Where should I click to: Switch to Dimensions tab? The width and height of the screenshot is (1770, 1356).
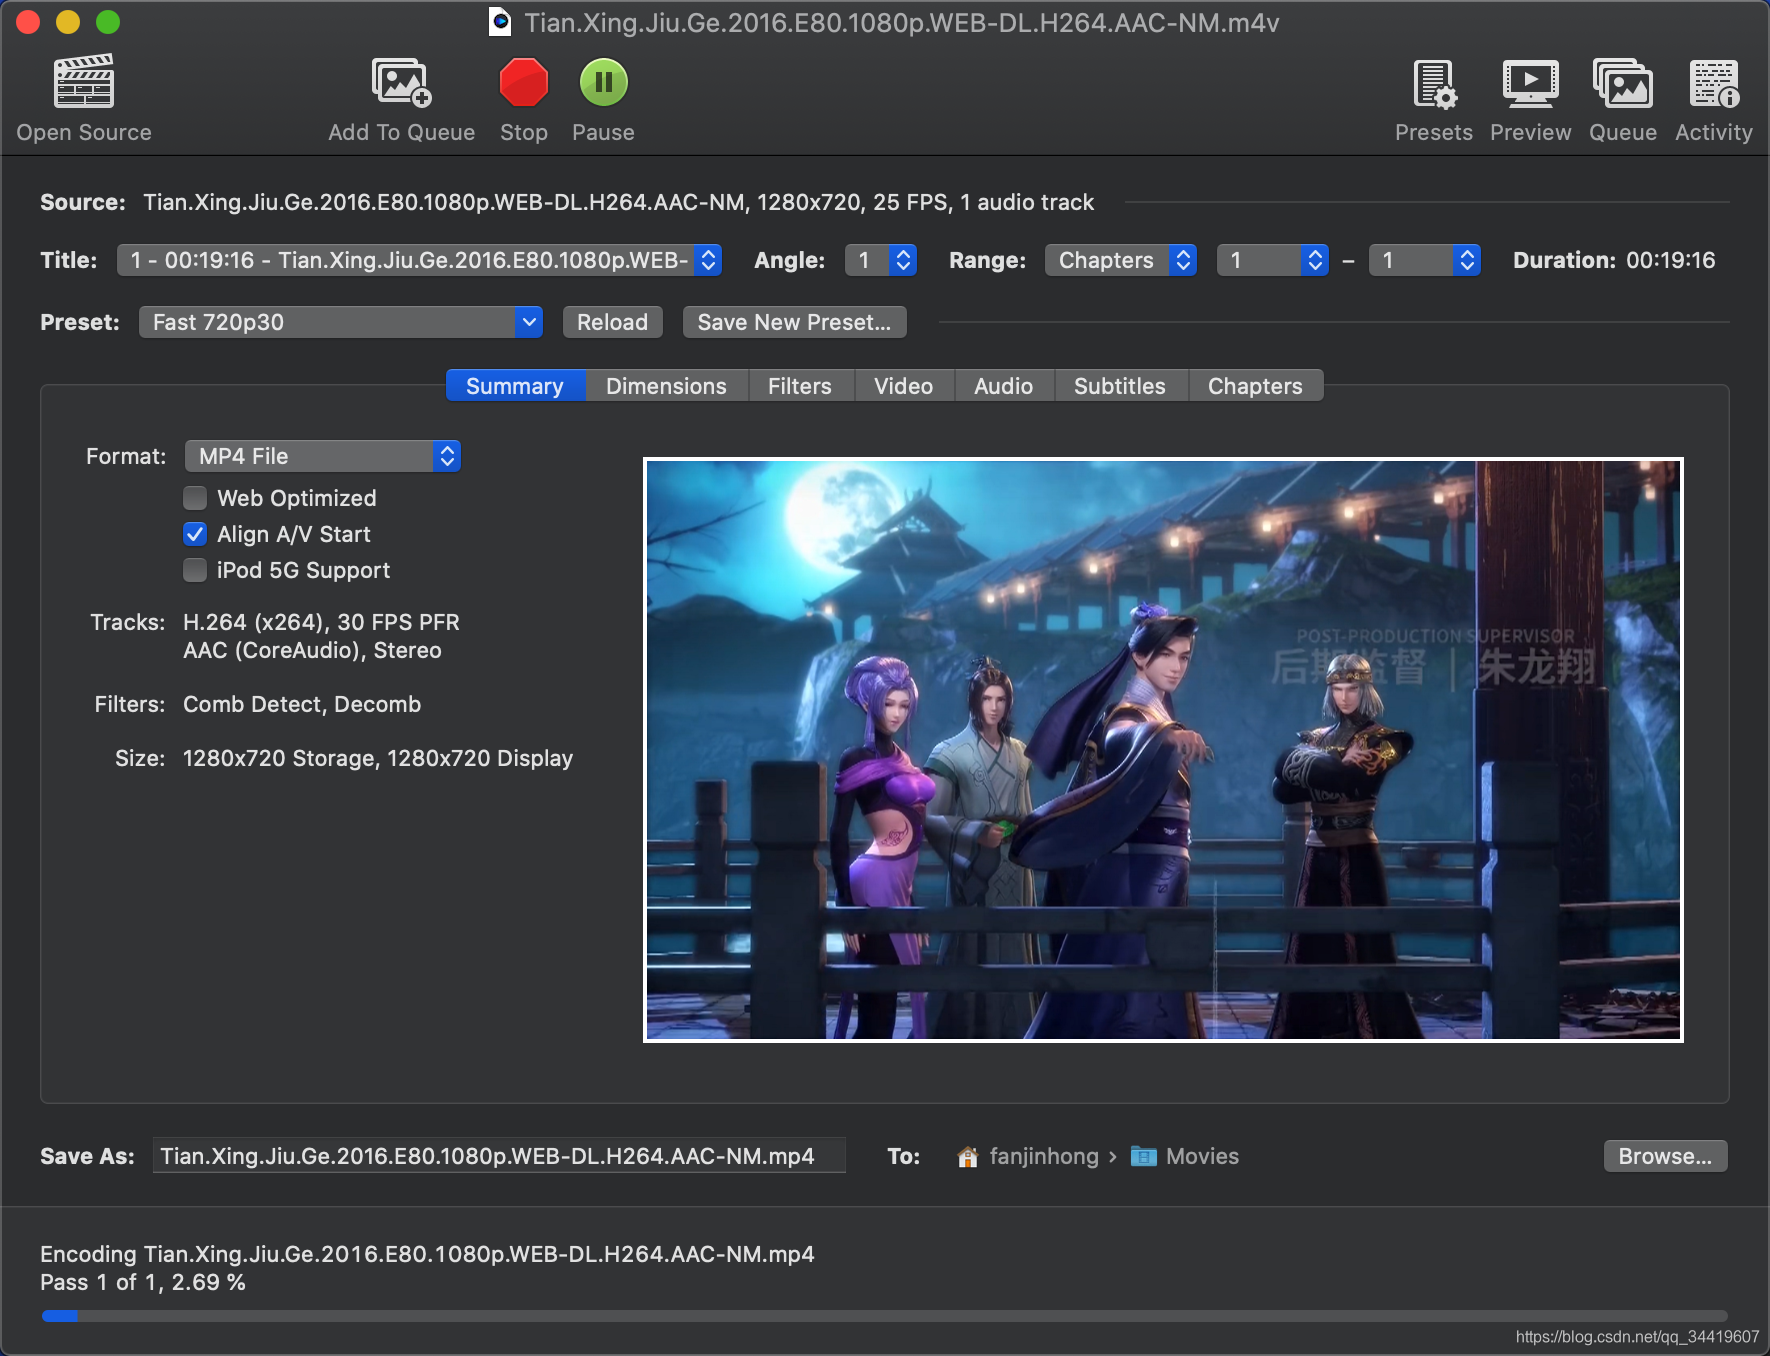point(666,386)
